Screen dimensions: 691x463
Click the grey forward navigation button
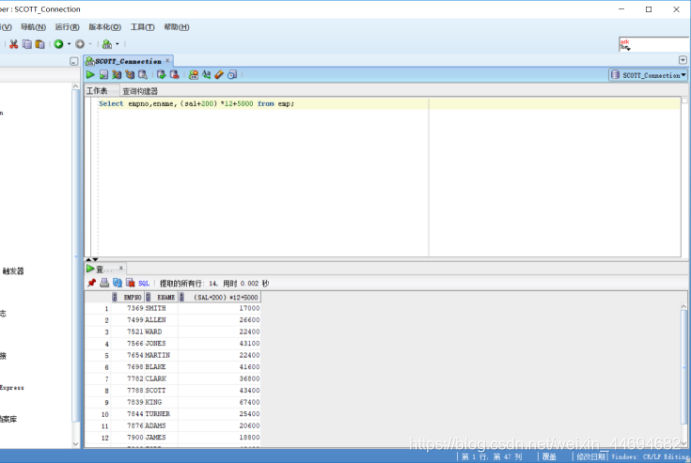click(80, 44)
